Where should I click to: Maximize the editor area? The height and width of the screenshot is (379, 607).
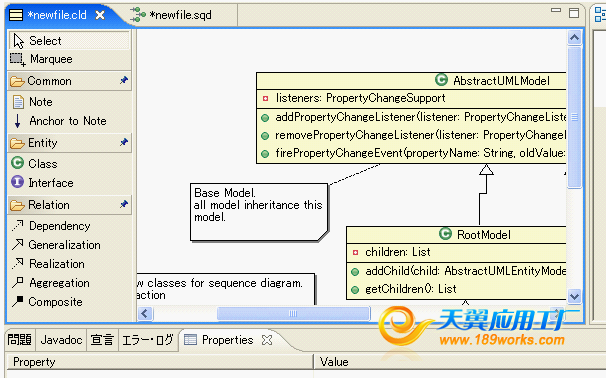click(574, 13)
